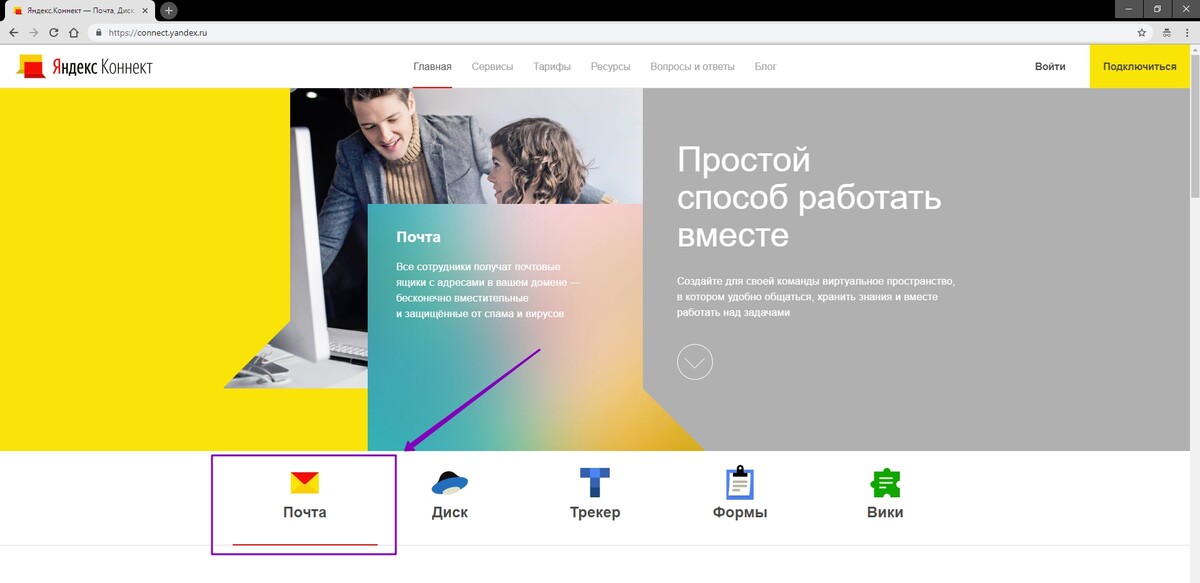Viewport: 1200px width, 583px height.
Task: Click the yellow Подключиться button
Action: [x=1140, y=67]
